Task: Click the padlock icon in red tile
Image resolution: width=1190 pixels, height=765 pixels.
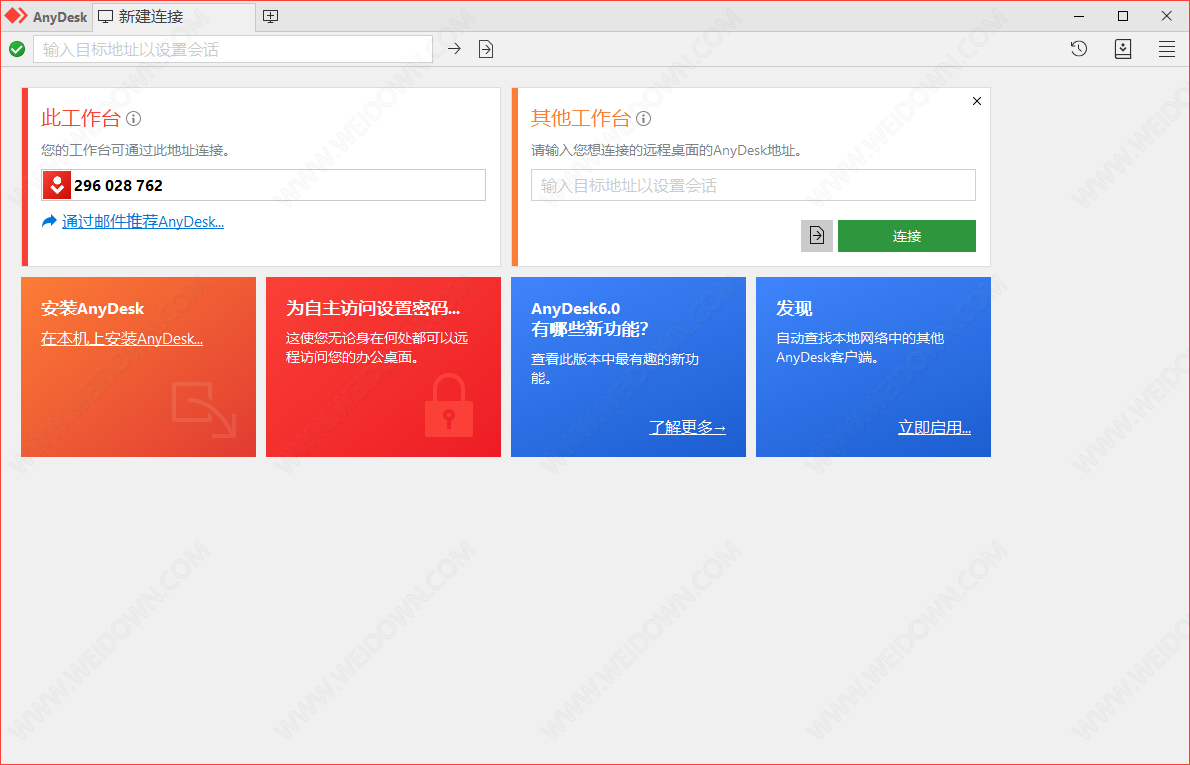Action: 449,406
